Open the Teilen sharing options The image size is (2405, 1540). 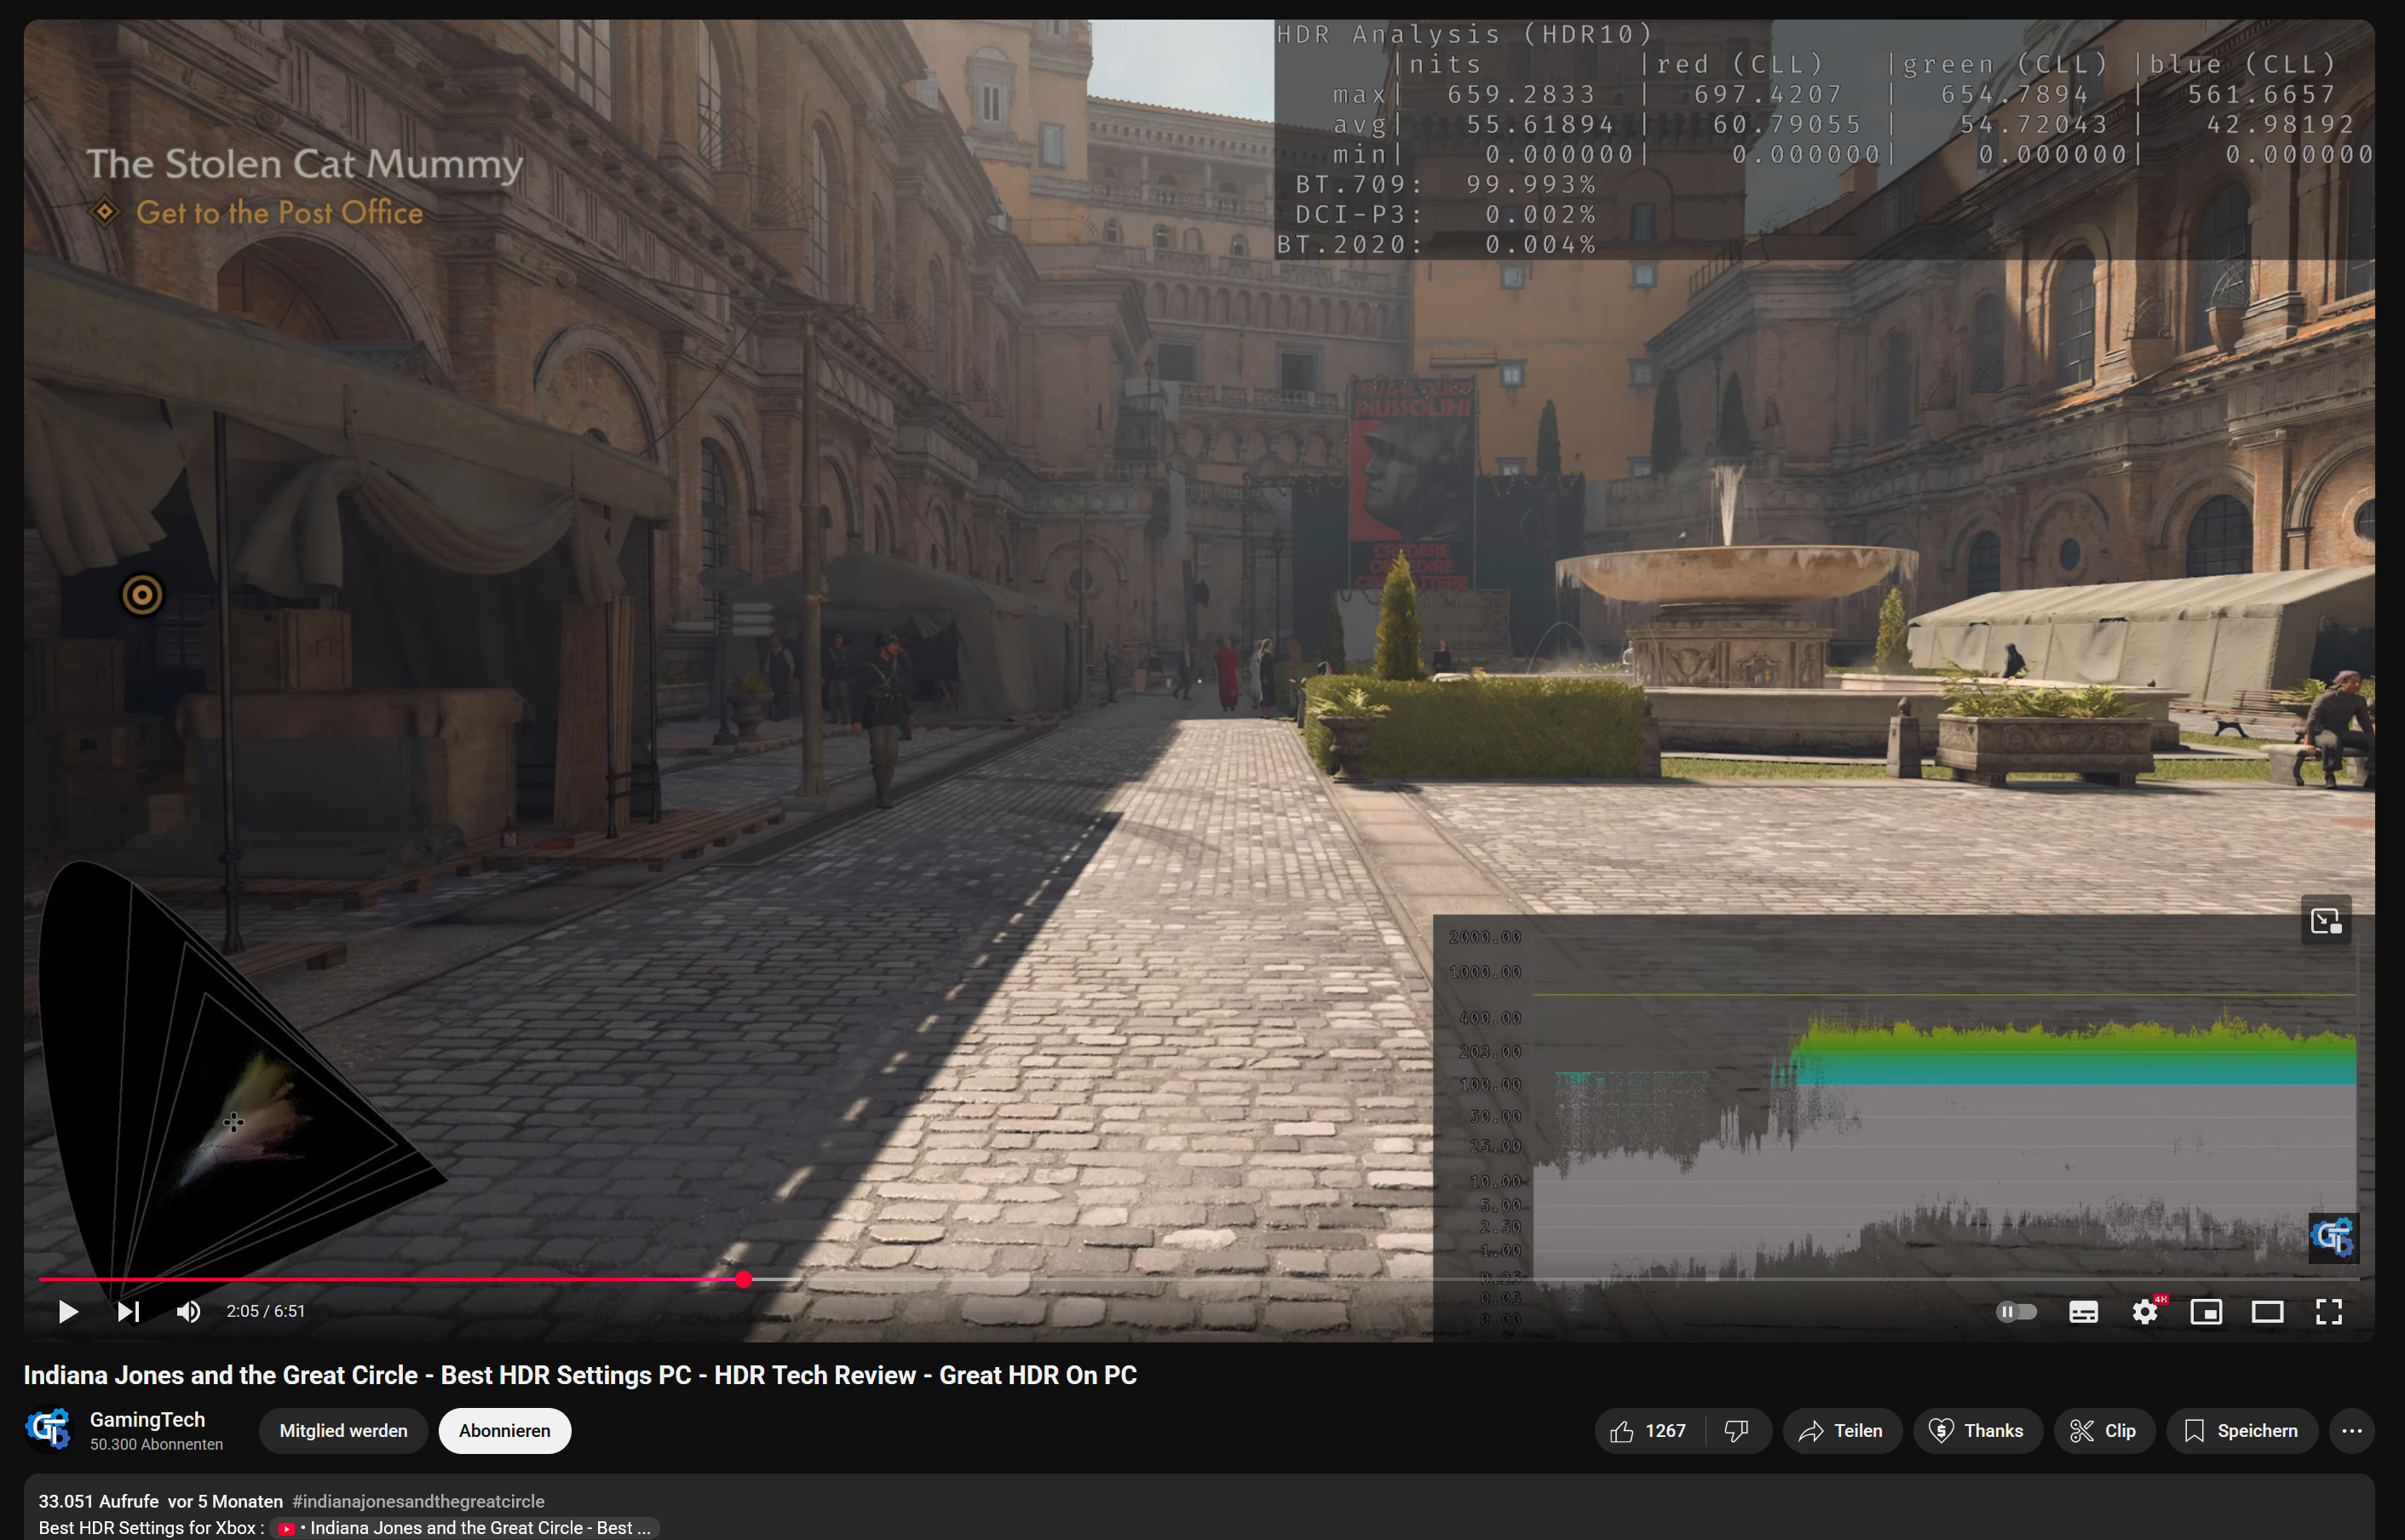click(x=1842, y=1430)
